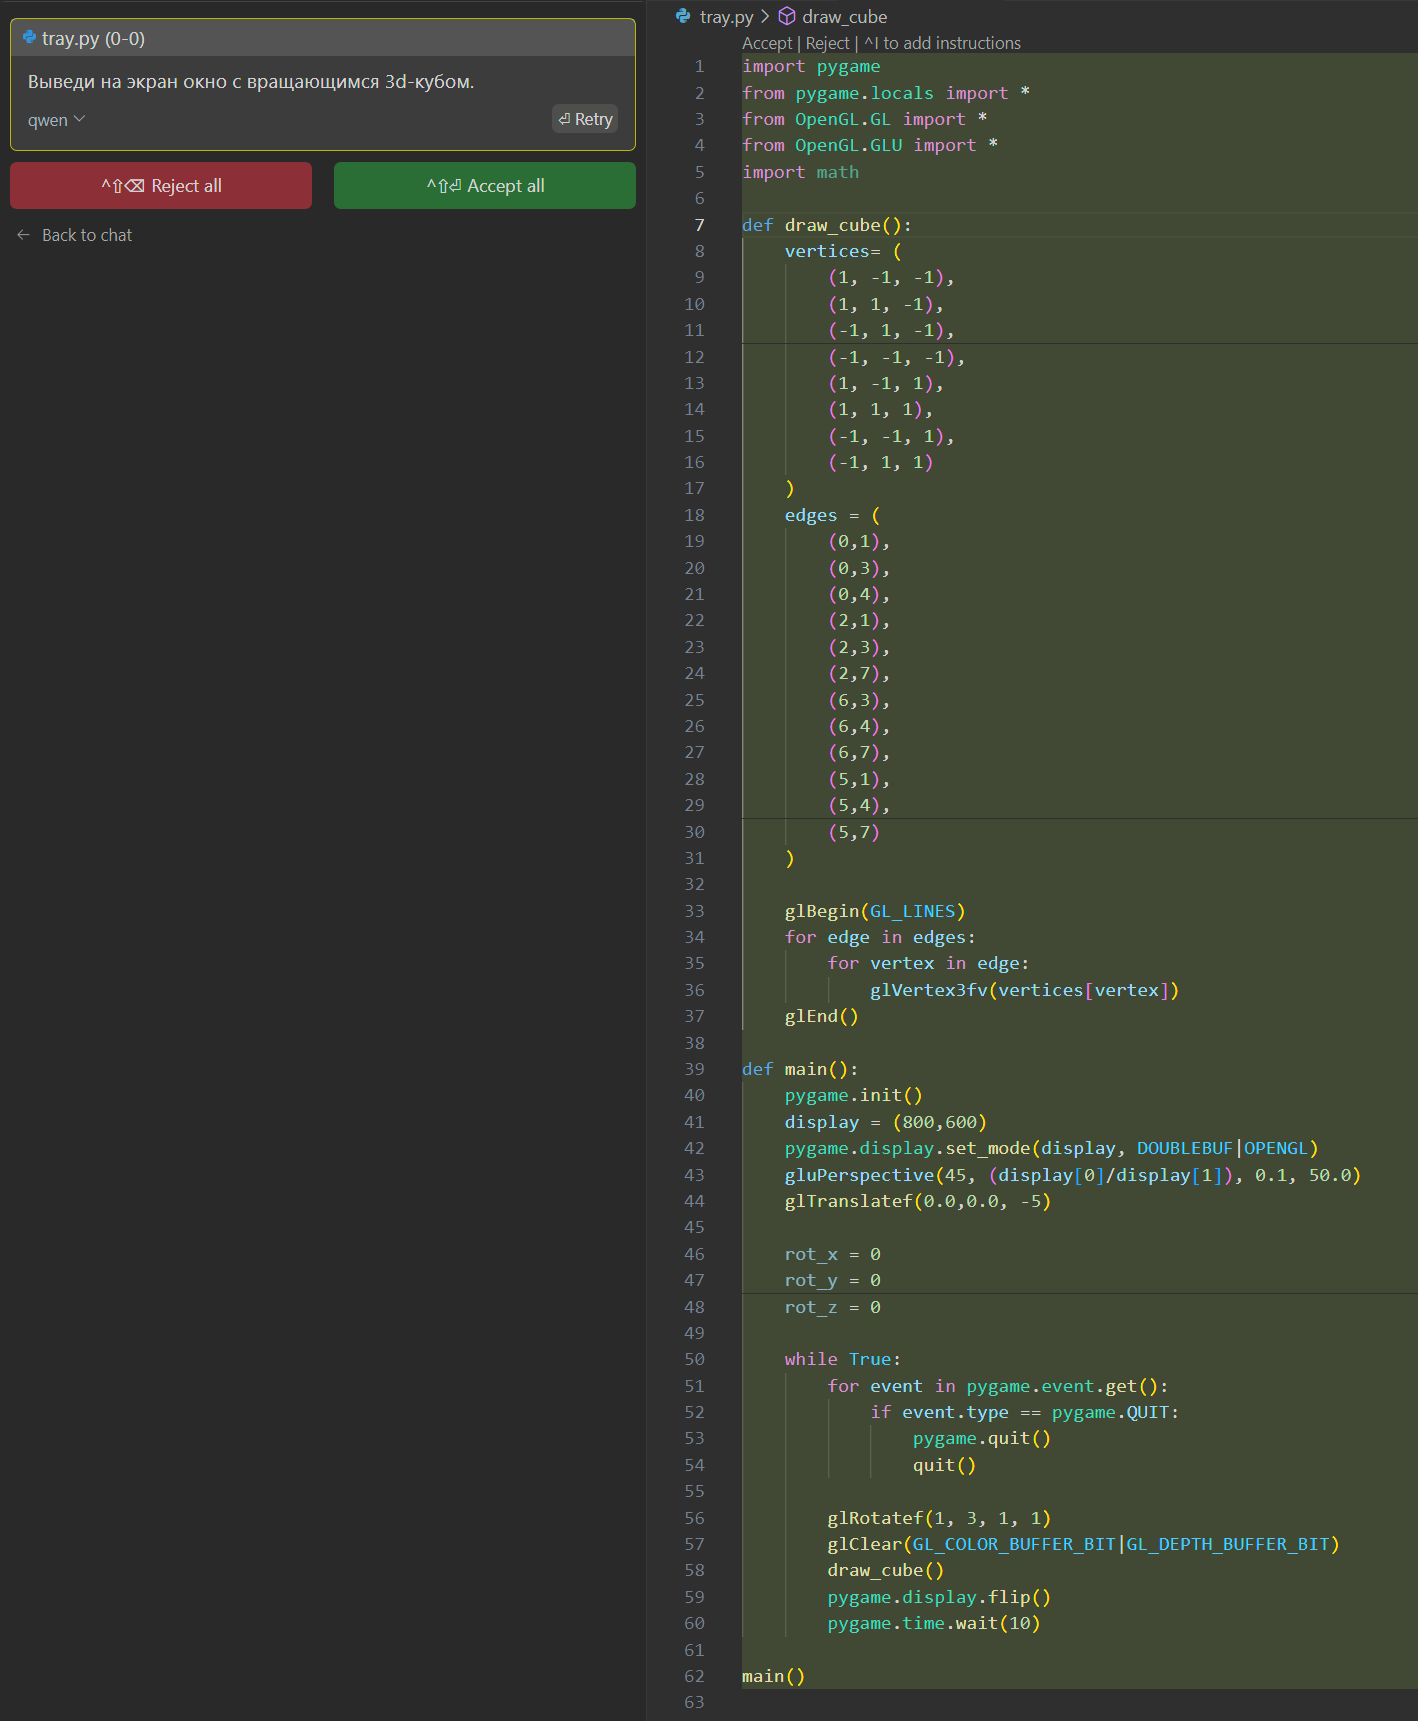Open the tray.py breadcrumb segment
Image resolution: width=1418 pixels, height=1721 pixels.
tap(726, 17)
